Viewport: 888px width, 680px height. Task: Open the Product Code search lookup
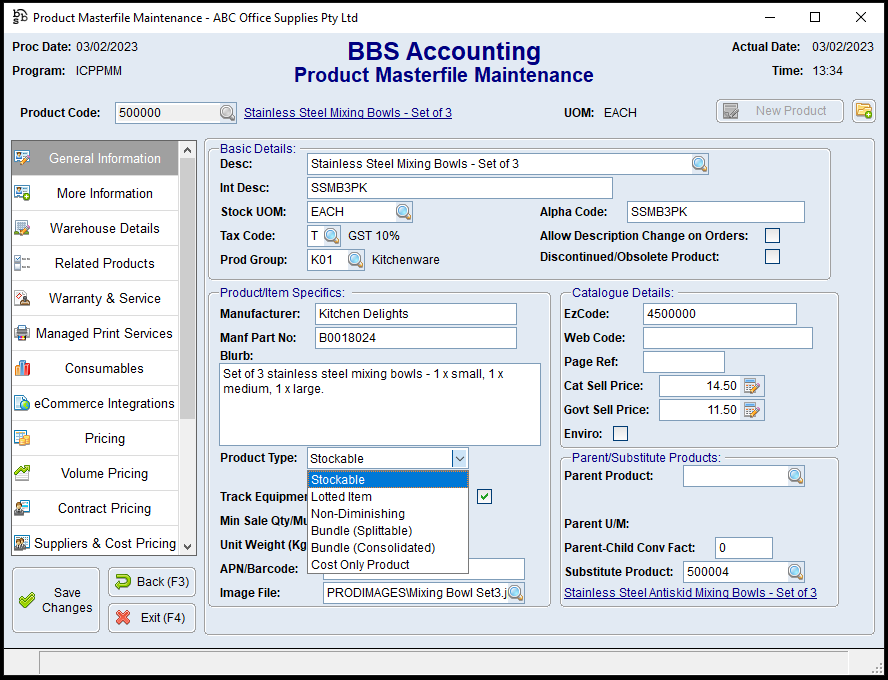pyautogui.click(x=227, y=112)
